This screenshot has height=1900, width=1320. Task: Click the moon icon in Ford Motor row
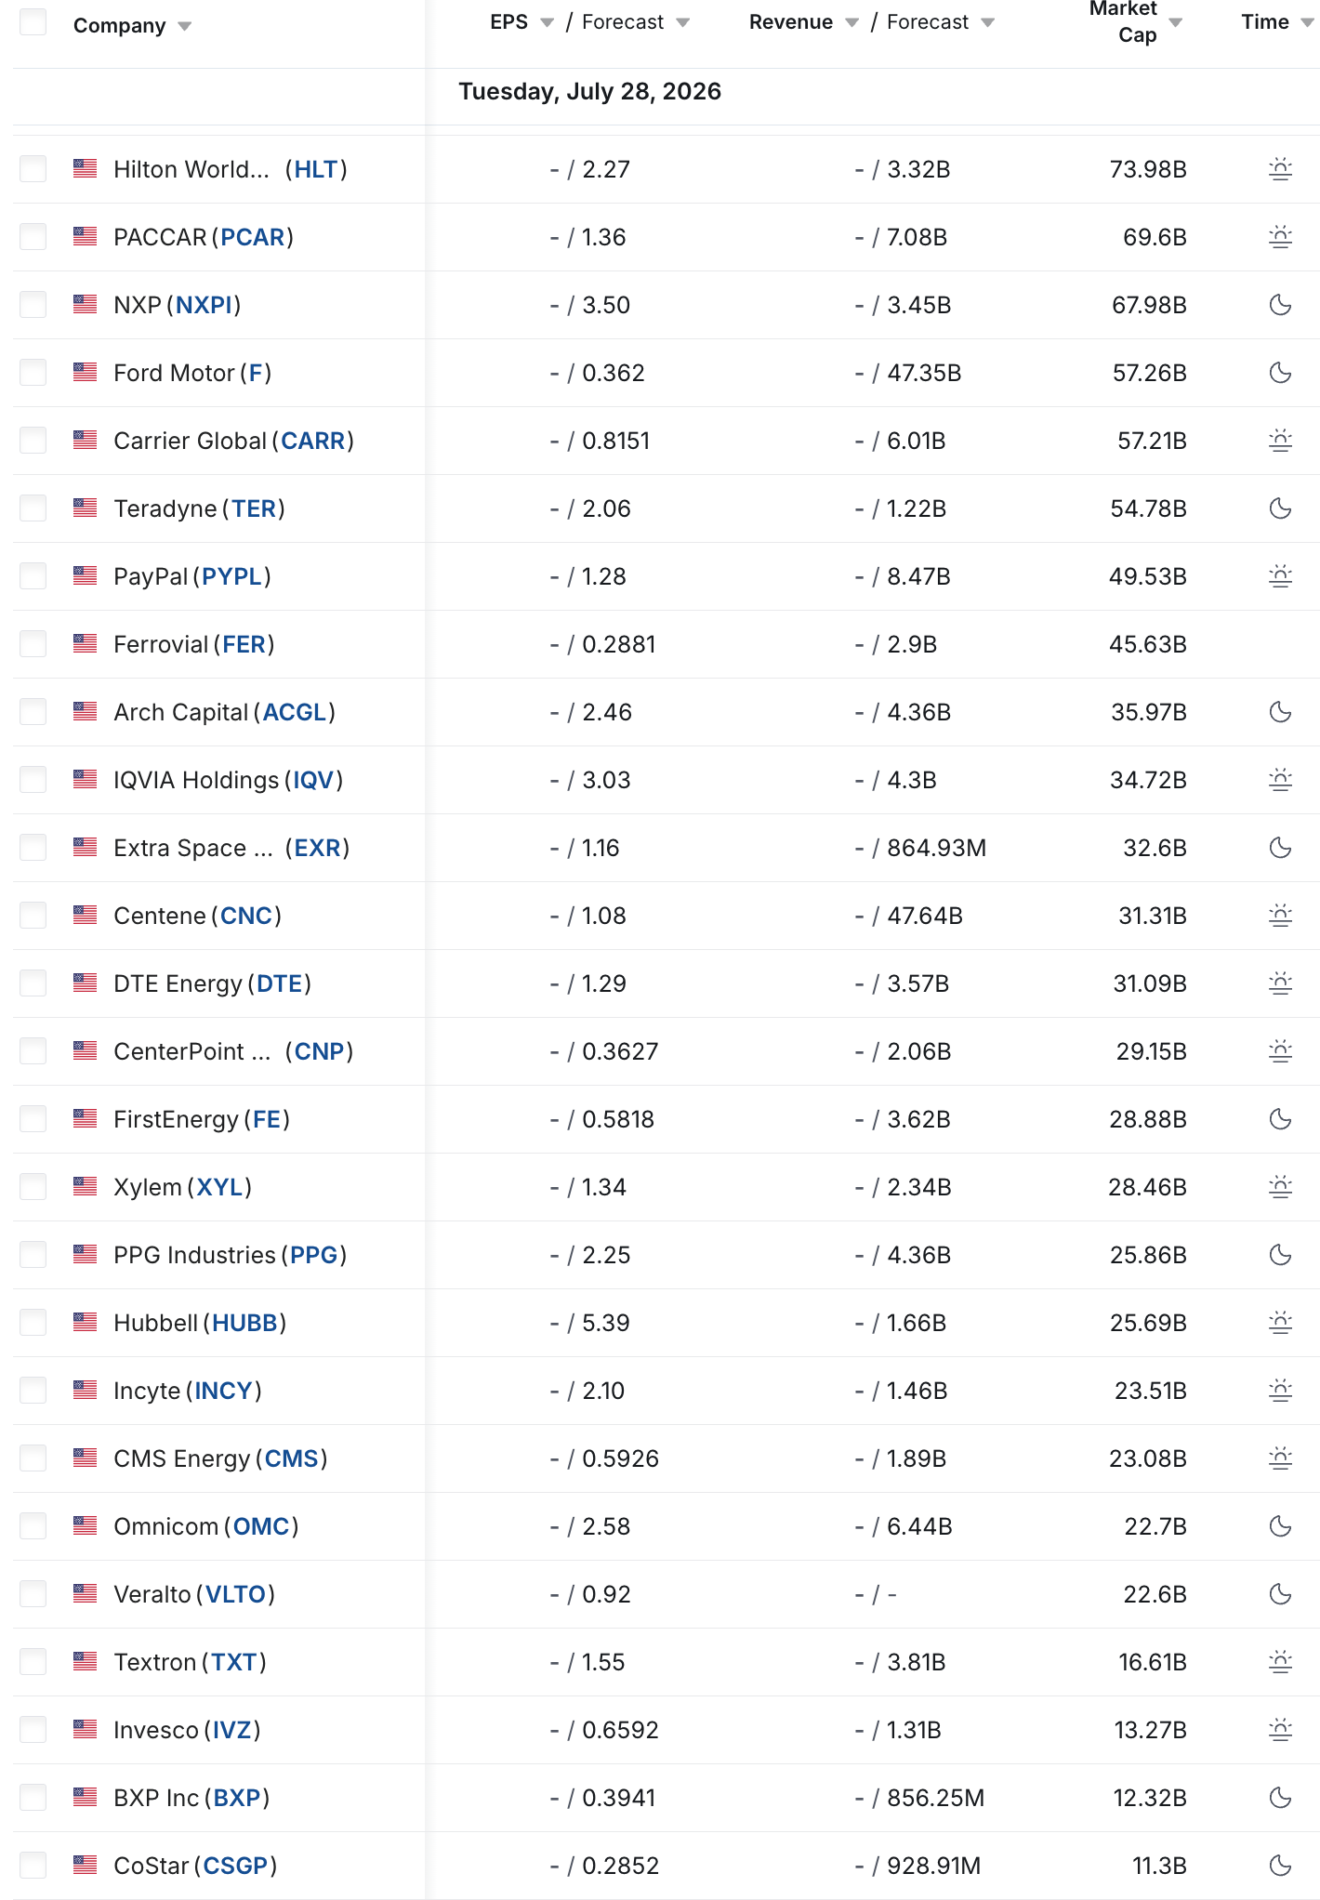1280,373
